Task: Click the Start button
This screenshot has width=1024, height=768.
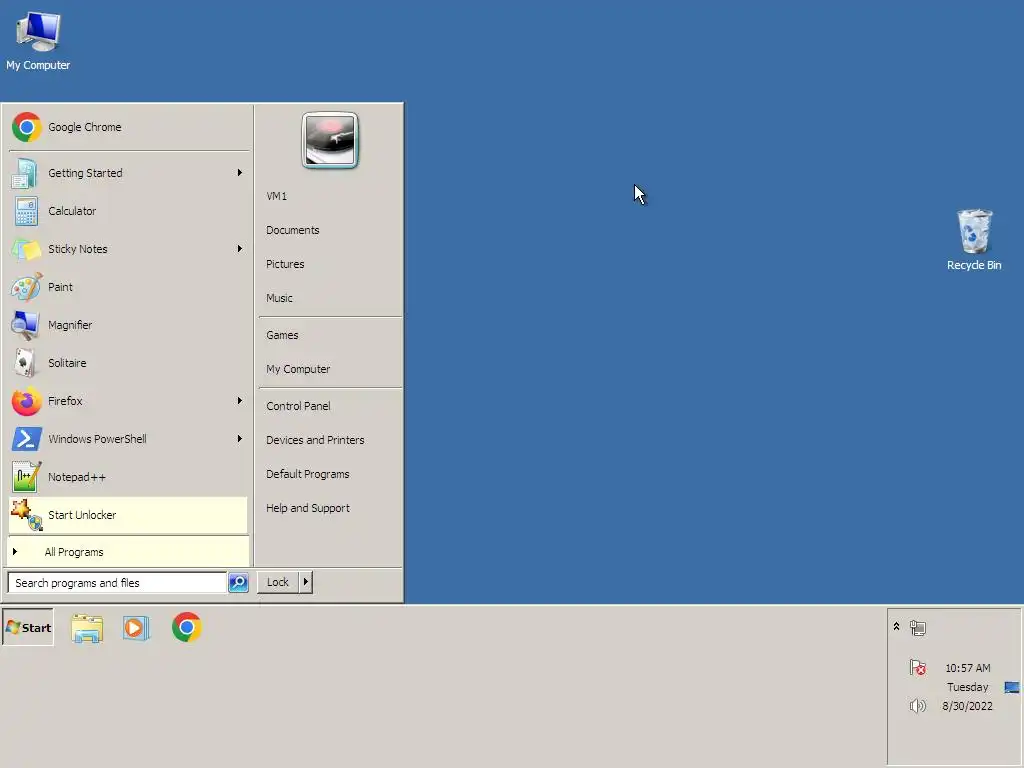Action: pyautogui.click(x=28, y=628)
